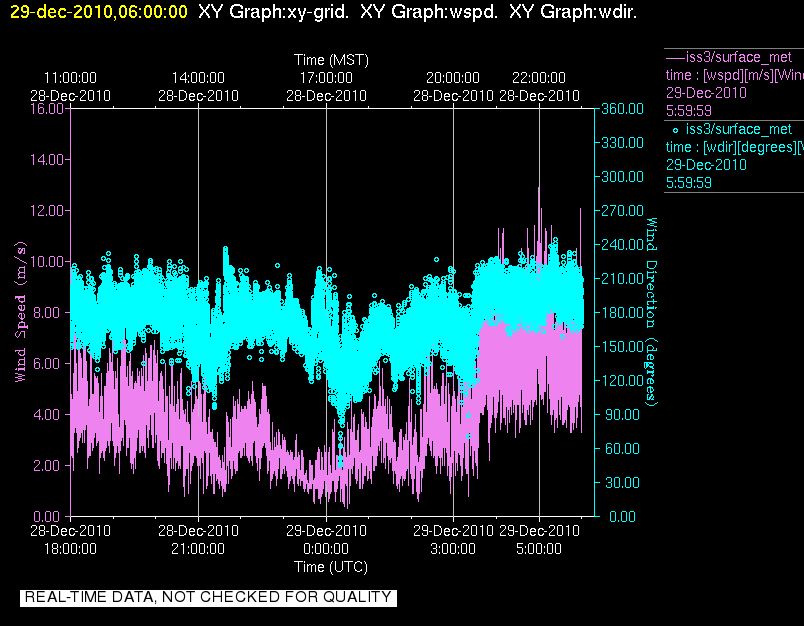Click the 14:00:00 MST tick label
This screenshot has width=804, height=626.
click(x=198, y=78)
